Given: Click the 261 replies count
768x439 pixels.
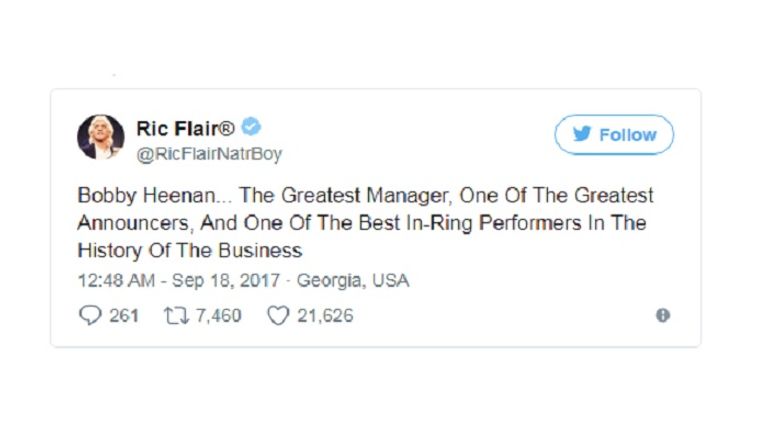Looking at the screenshot, I should point(124,316).
